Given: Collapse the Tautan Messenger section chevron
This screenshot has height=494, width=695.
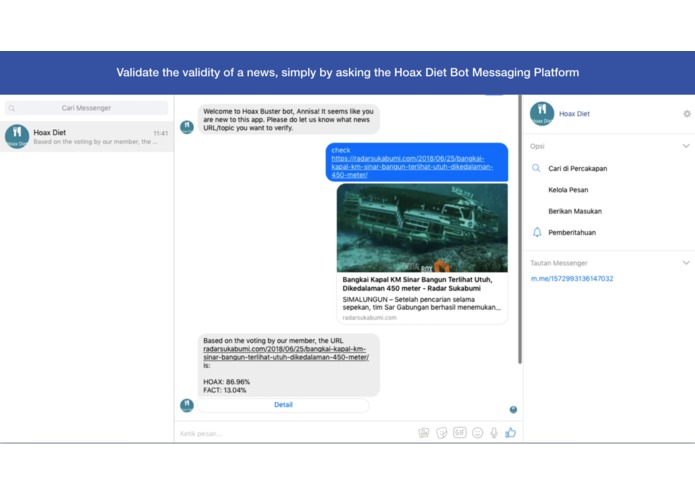Looking at the screenshot, I should (686, 263).
